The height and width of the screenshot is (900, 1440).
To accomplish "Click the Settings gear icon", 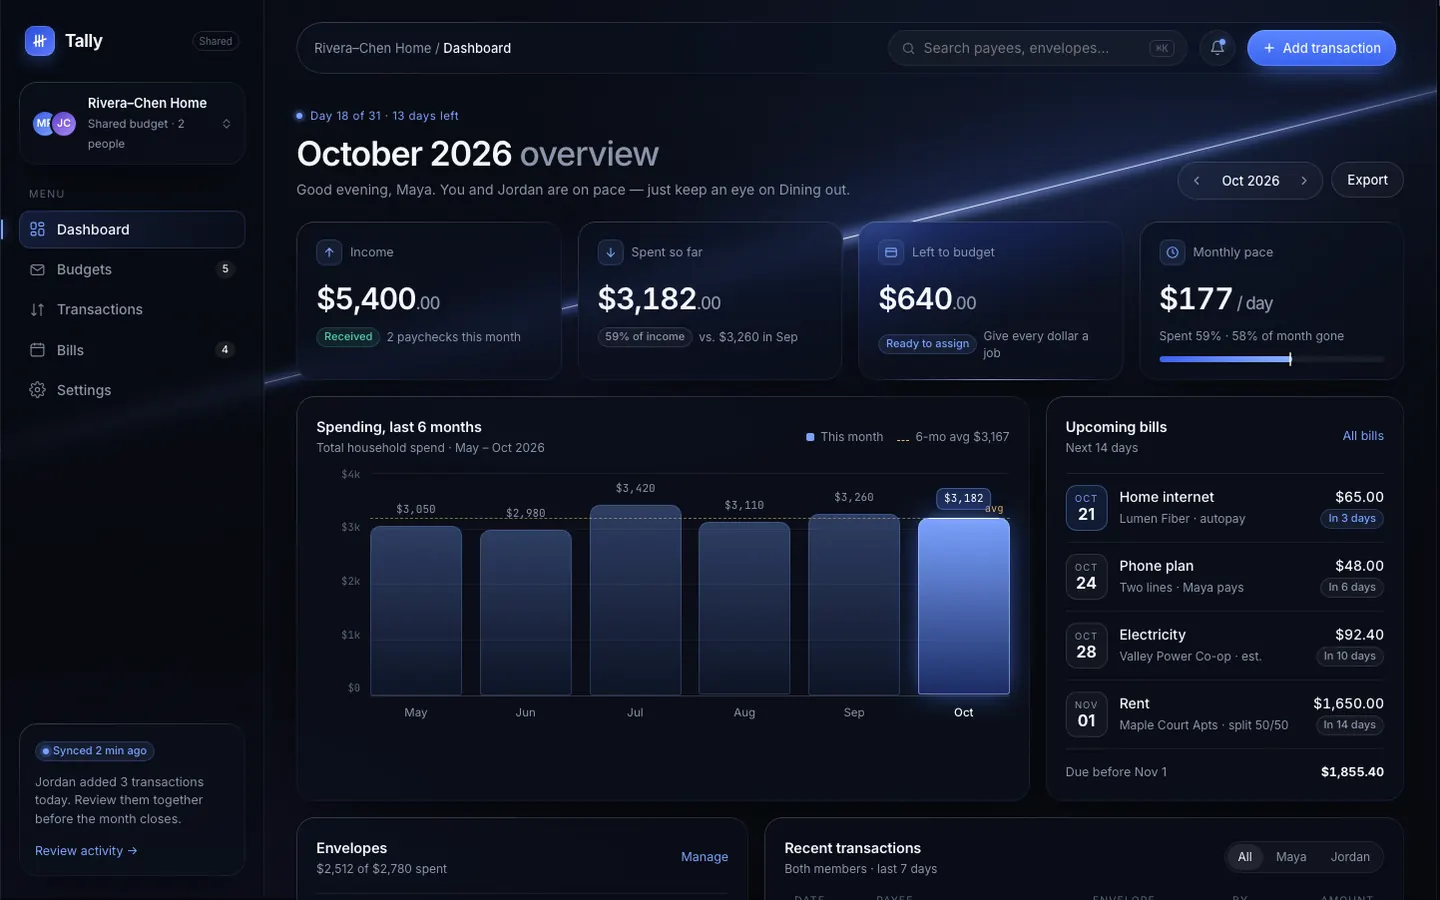I will [x=38, y=390].
